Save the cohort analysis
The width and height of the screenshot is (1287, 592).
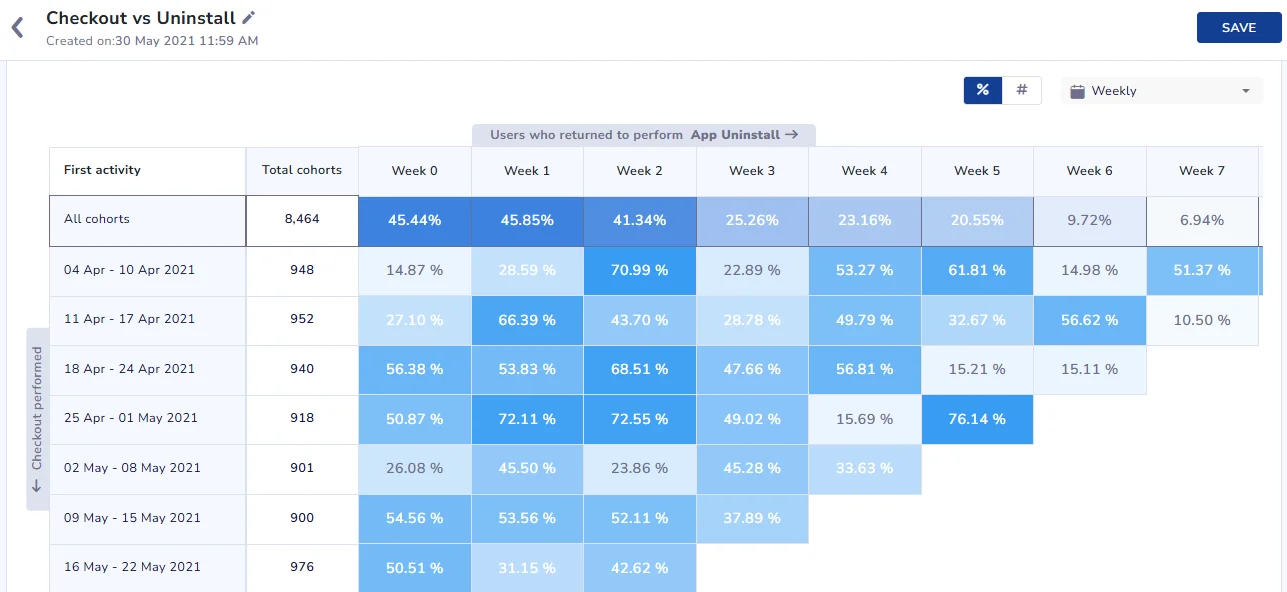pos(1238,28)
